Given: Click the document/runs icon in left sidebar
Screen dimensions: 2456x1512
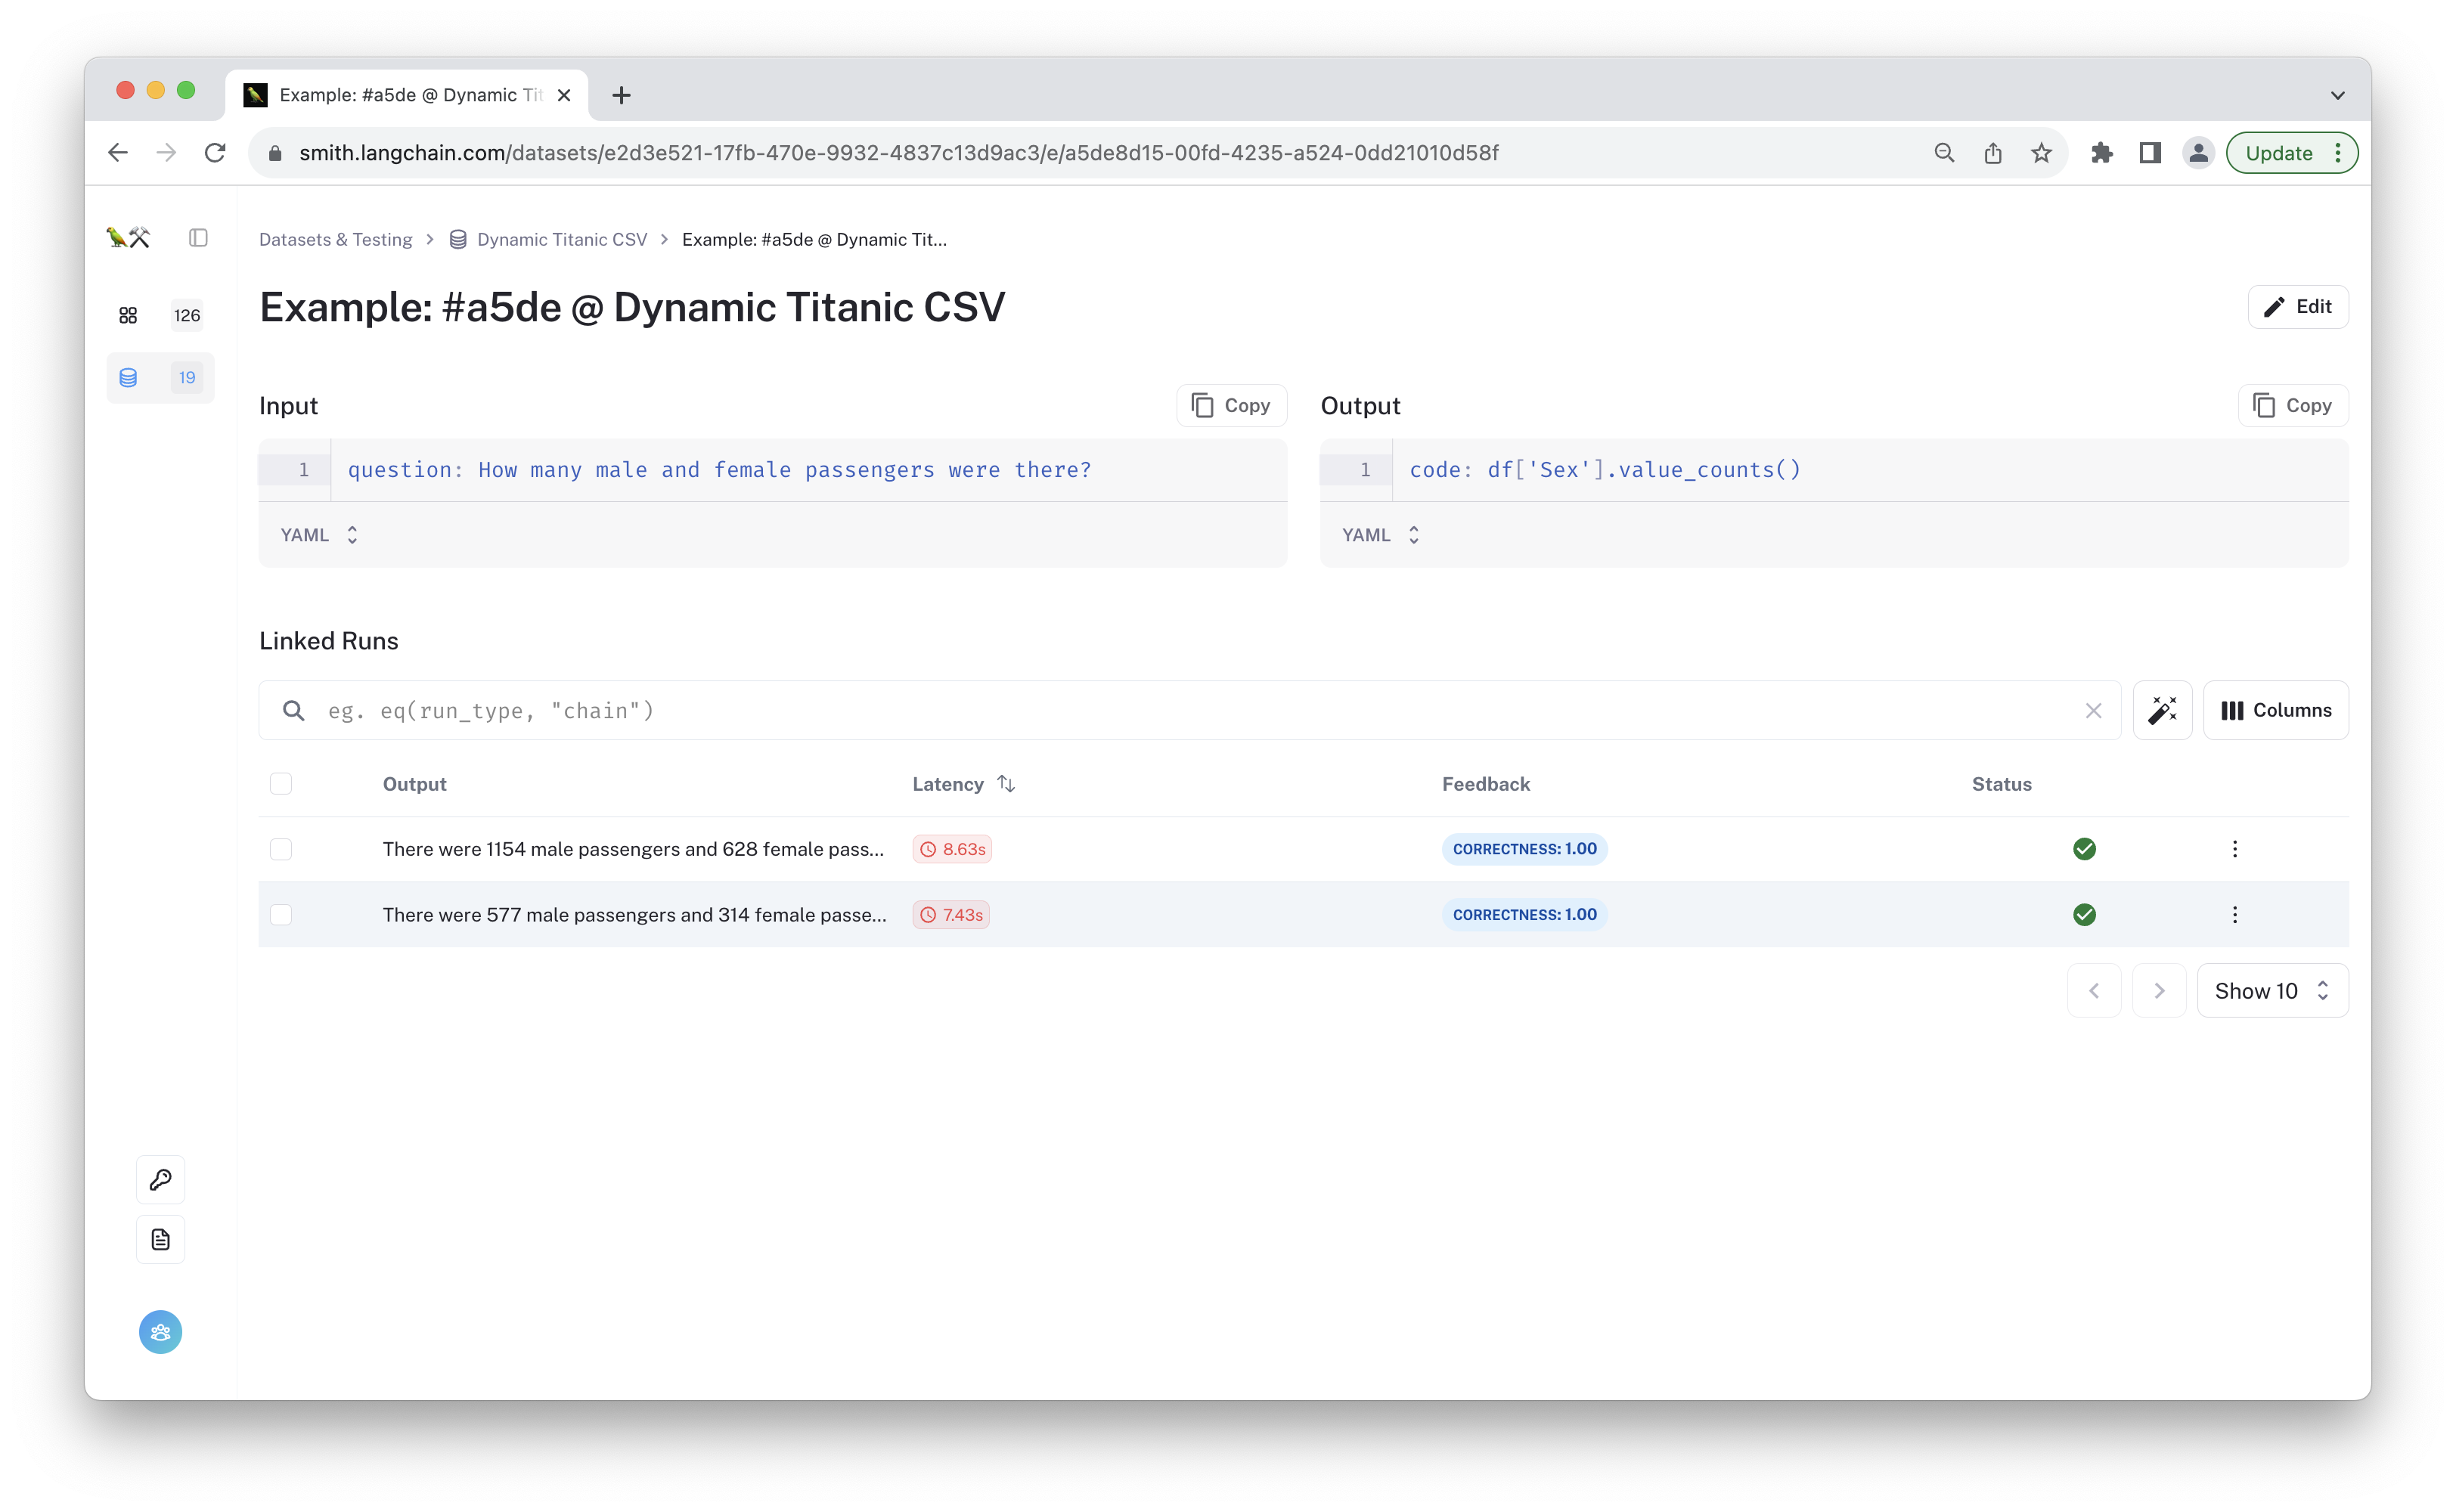Looking at the screenshot, I should coord(158,1240).
